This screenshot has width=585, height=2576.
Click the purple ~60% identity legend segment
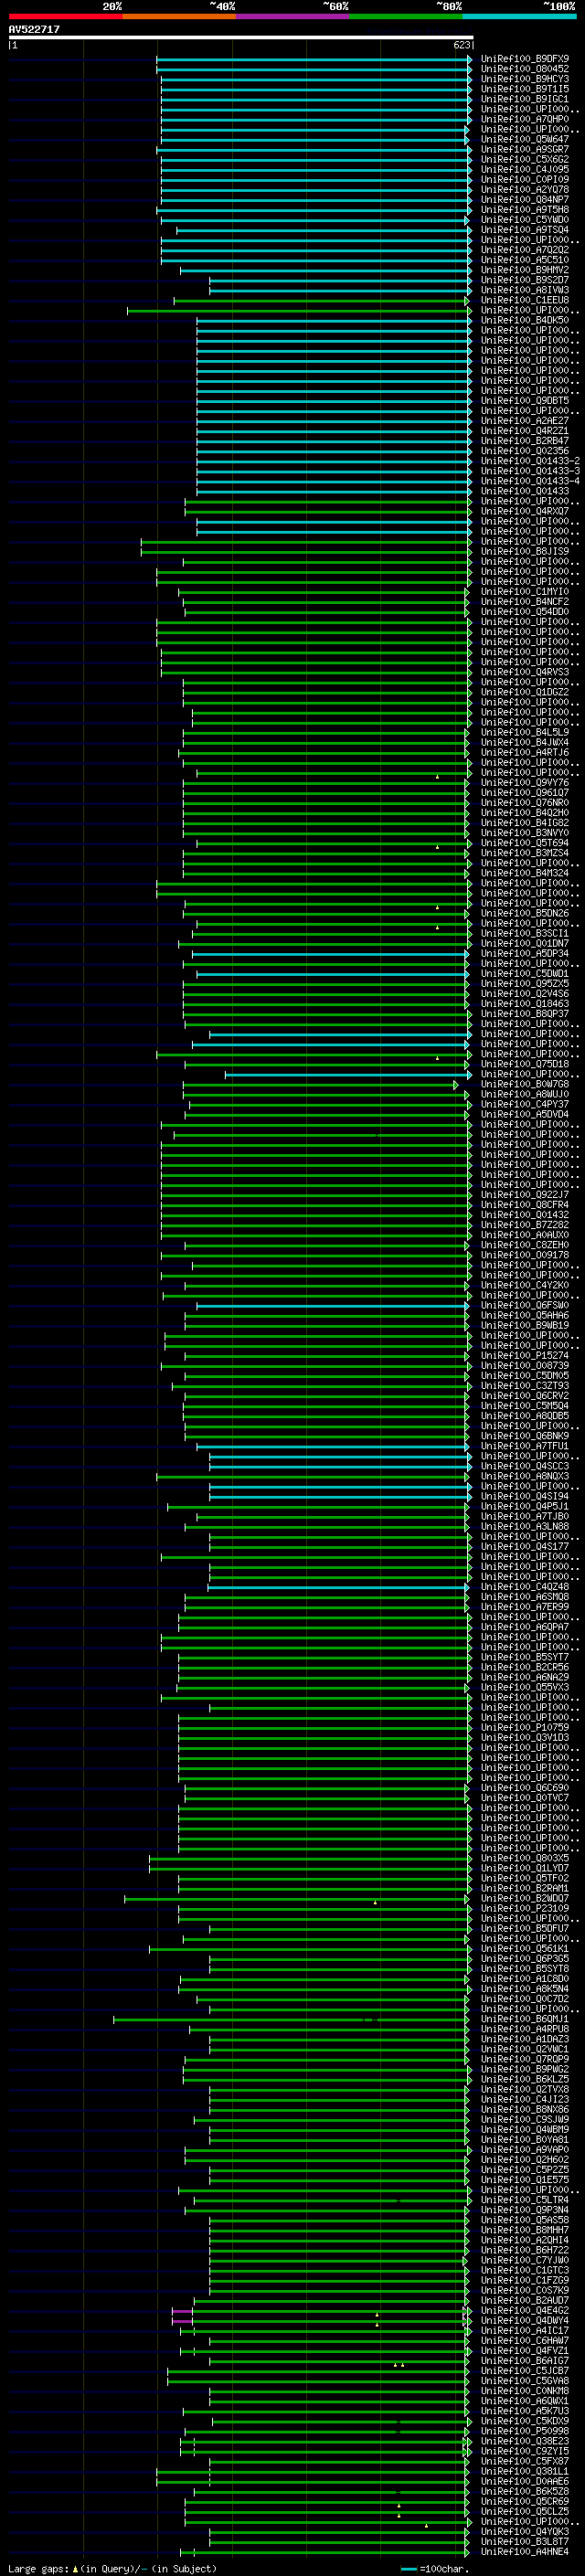pyautogui.click(x=292, y=16)
